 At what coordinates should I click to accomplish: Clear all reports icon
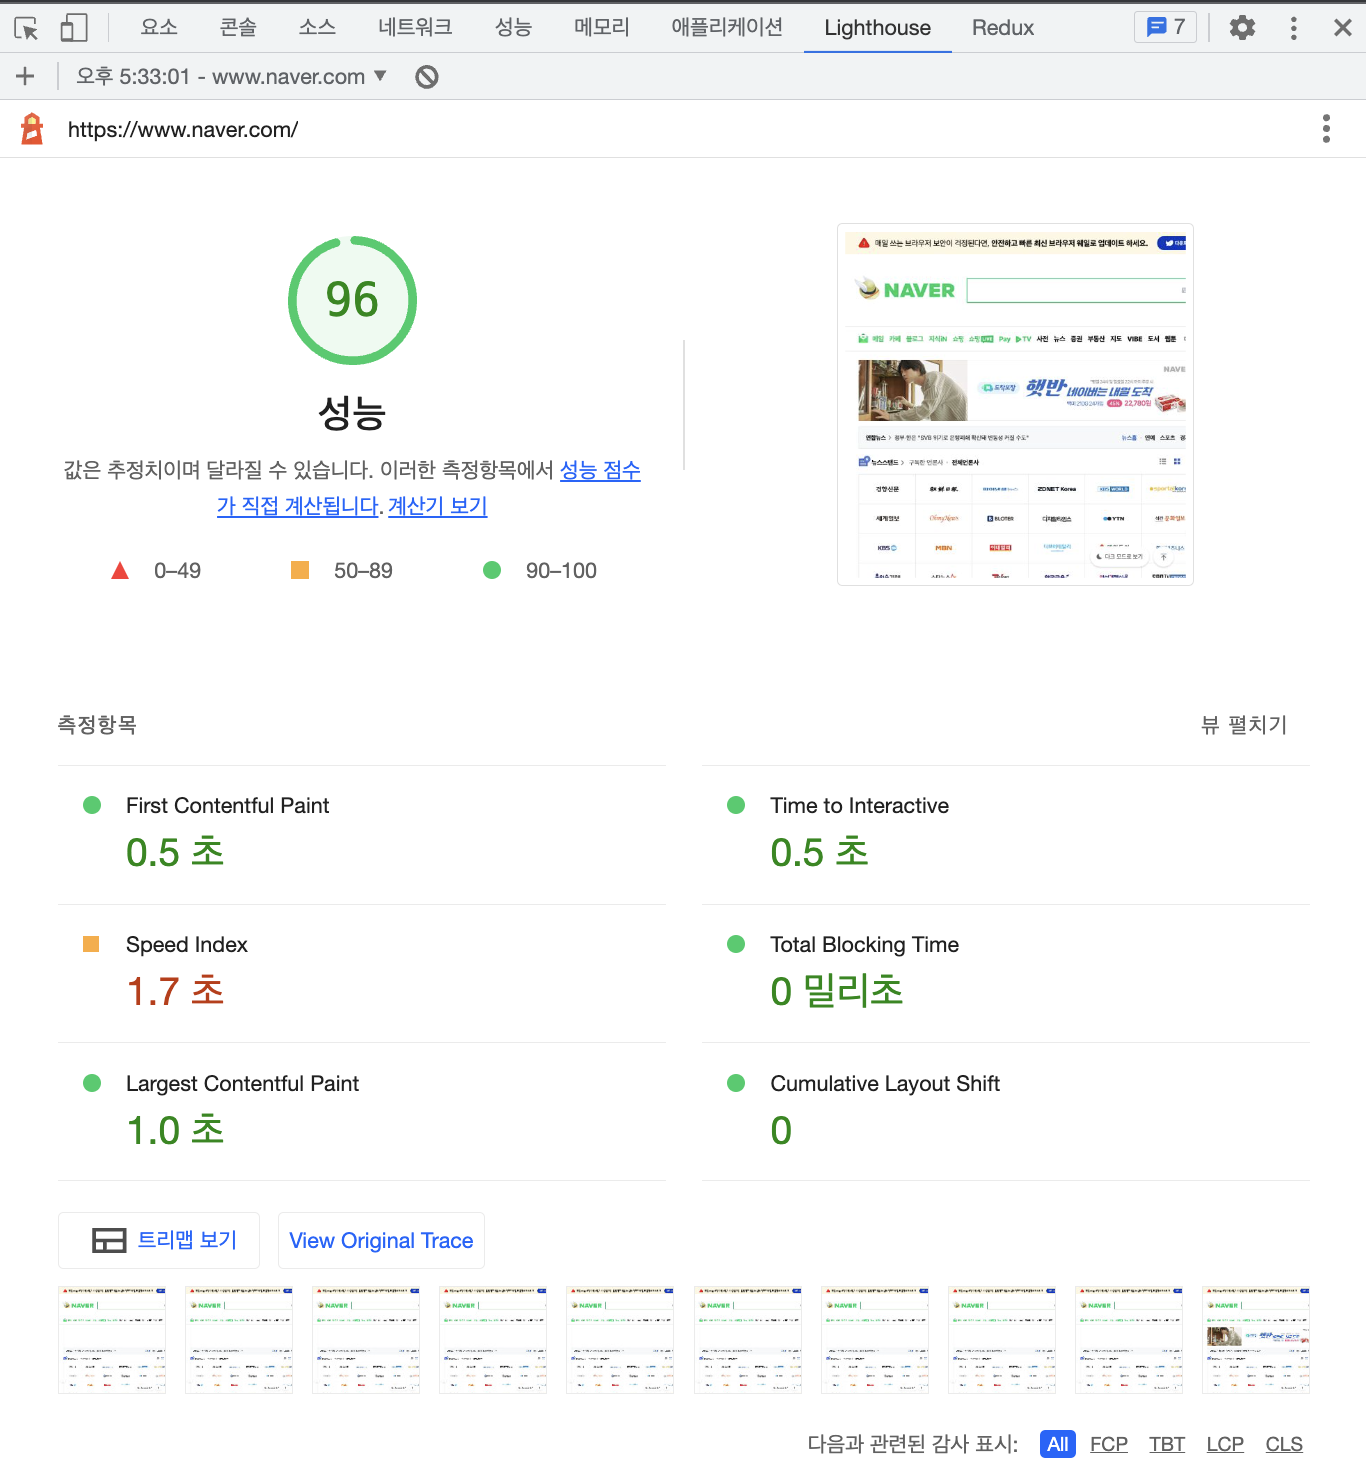click(427, 77)
